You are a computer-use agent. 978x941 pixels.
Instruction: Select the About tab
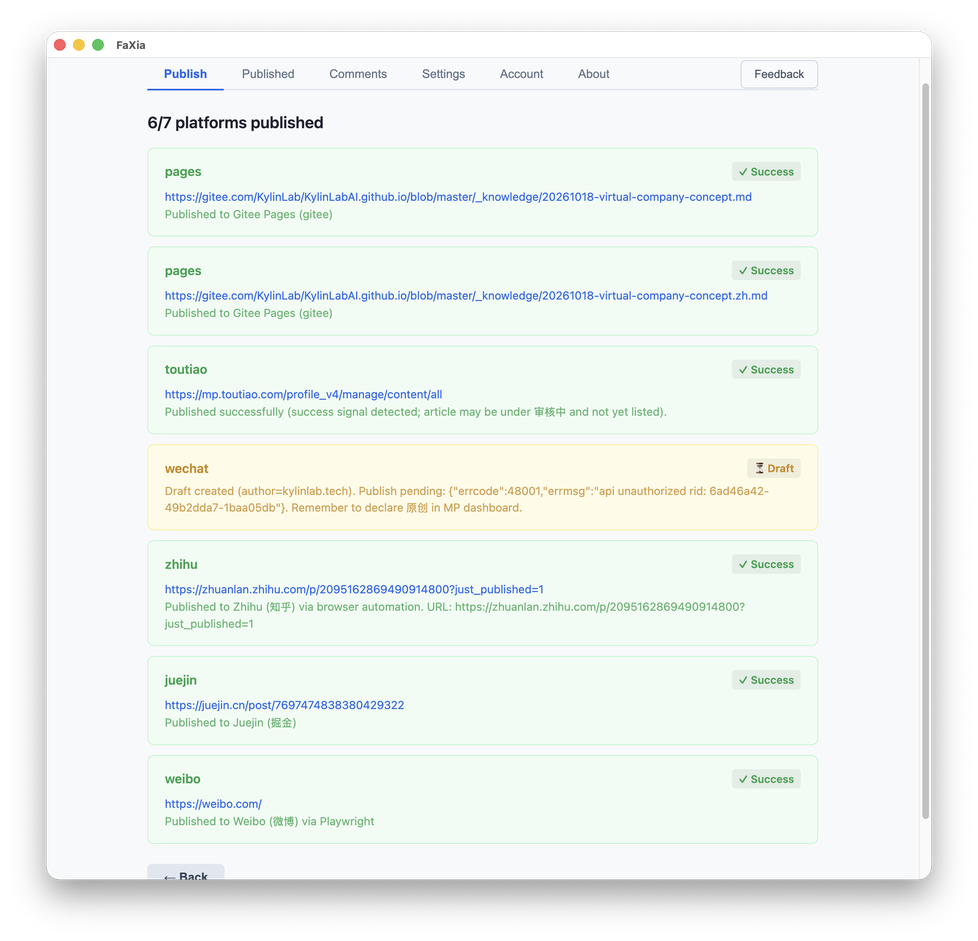(594, 74)
